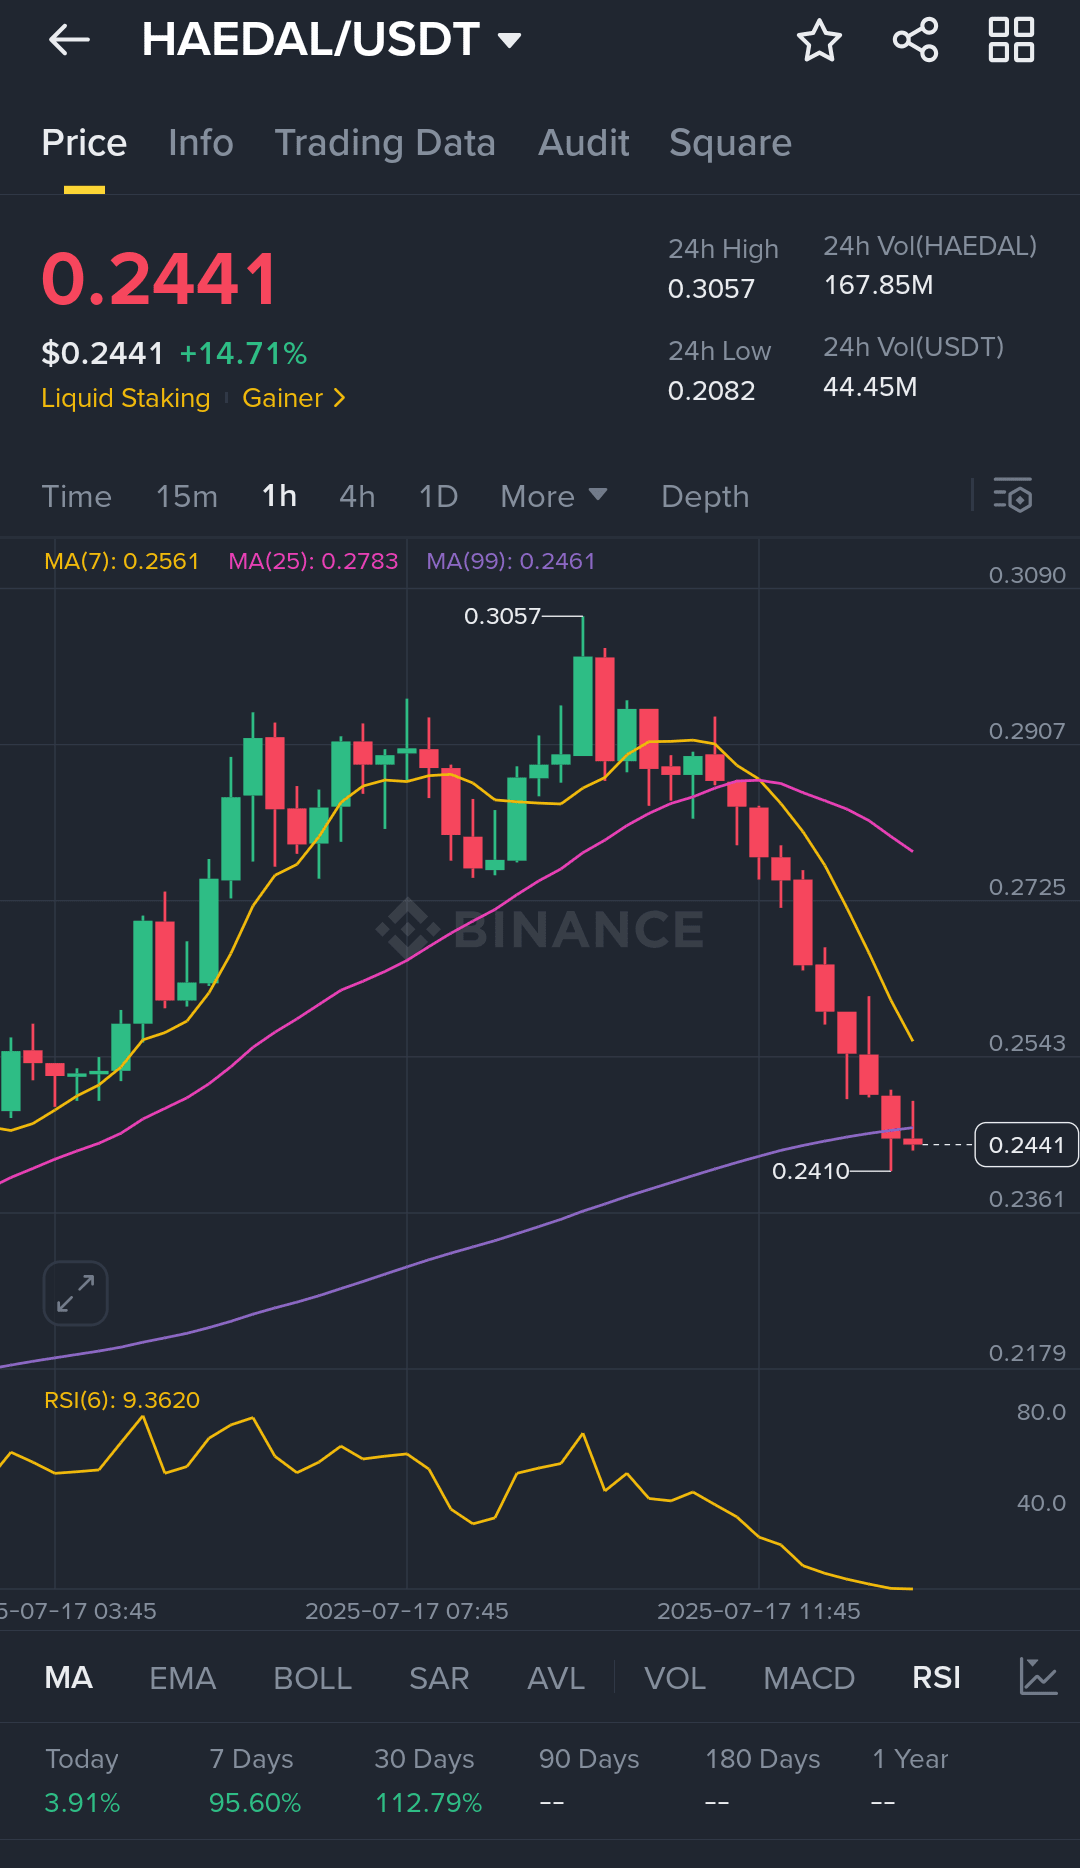The image size is (1080, 1868).
Task: Expand chart to fullscreen with arrows icon
Action: (76, 1293)
